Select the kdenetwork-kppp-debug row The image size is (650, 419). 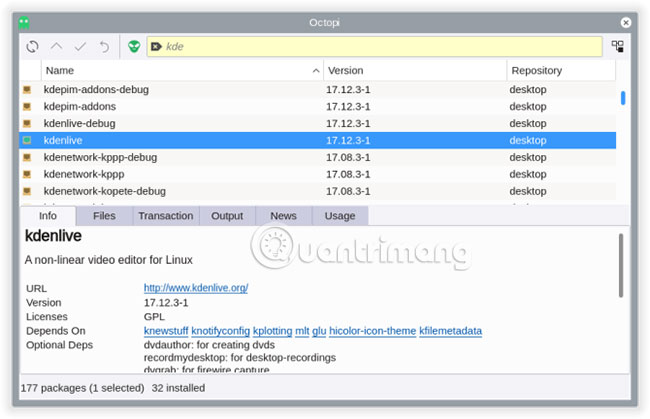point(318,157)
